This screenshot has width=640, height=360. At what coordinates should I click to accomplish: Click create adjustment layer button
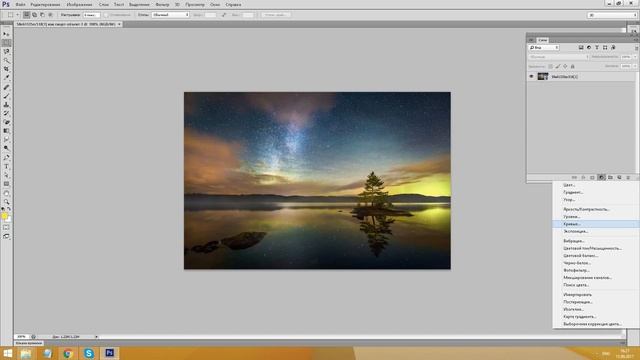point(601,178)
